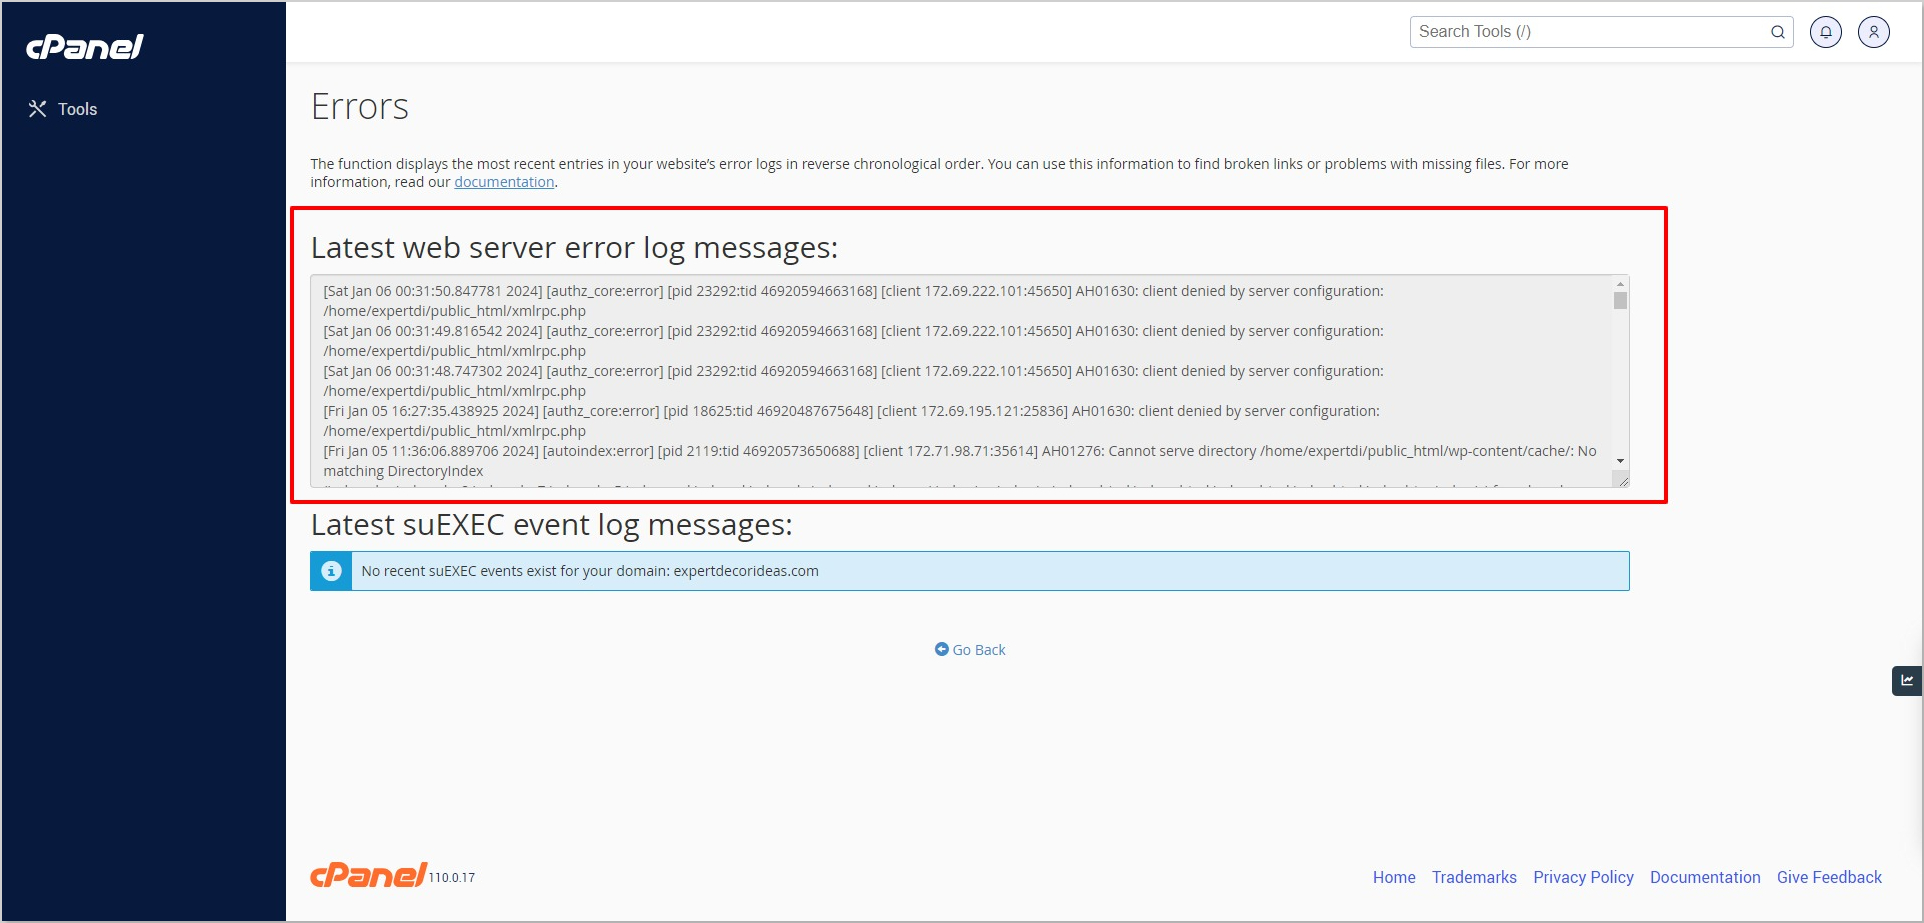Click the Go Back link
1924x923 pixels.
coord(970,650)
